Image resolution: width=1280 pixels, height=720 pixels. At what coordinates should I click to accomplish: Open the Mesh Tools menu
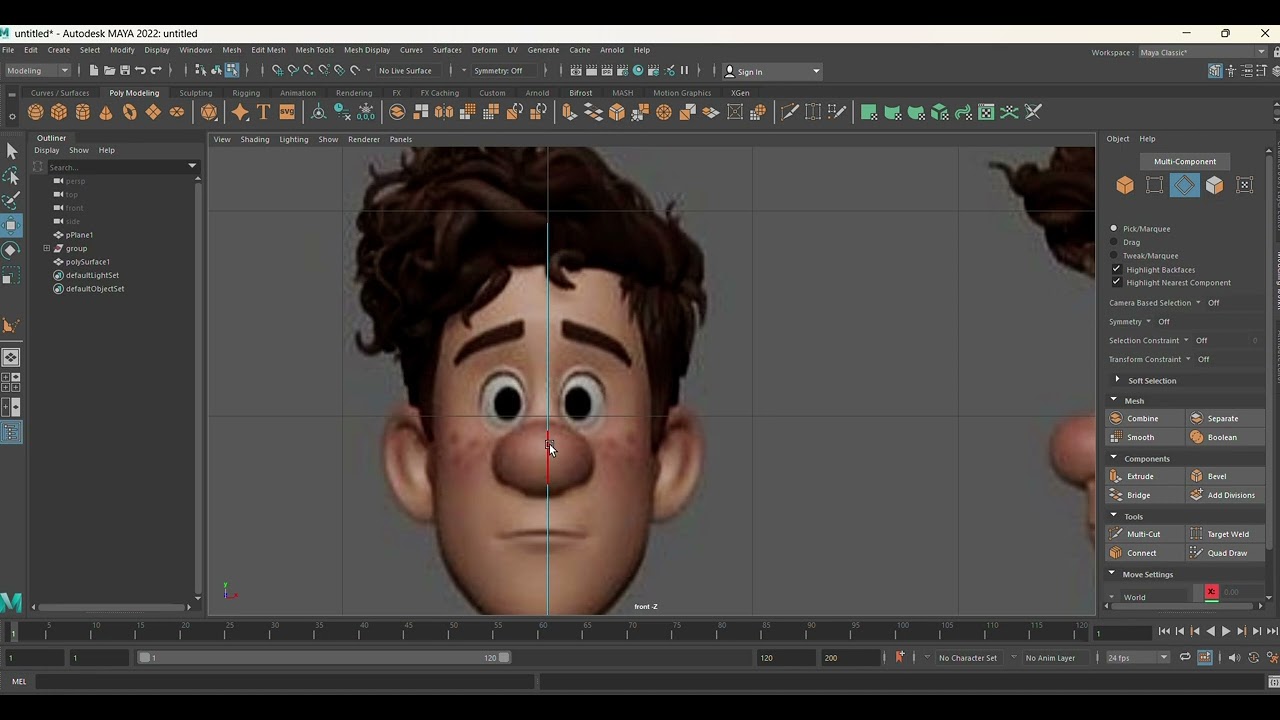point(314,50)
